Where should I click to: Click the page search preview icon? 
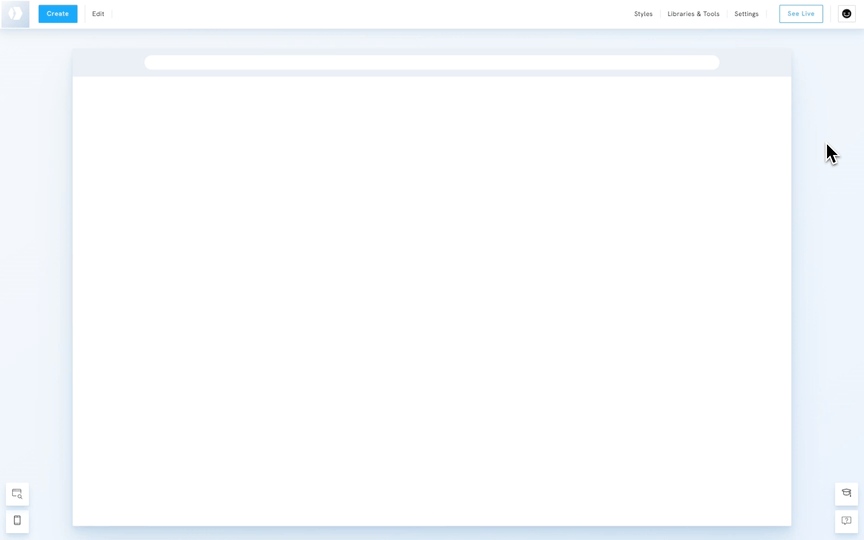point(17,494)
